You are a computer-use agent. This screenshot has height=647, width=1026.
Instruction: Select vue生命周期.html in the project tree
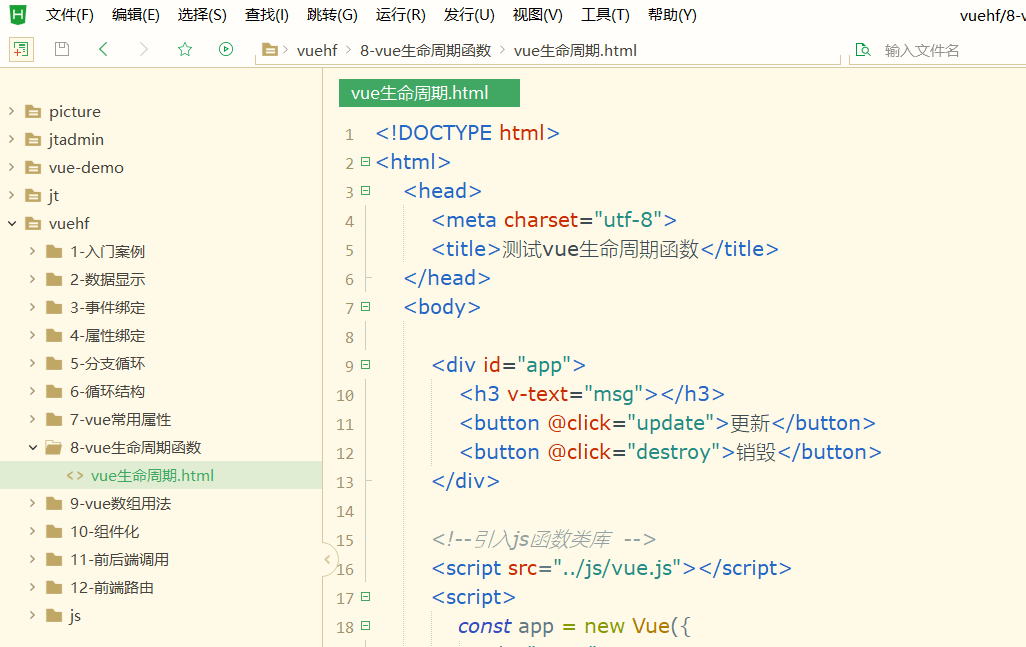click(161, 476)
